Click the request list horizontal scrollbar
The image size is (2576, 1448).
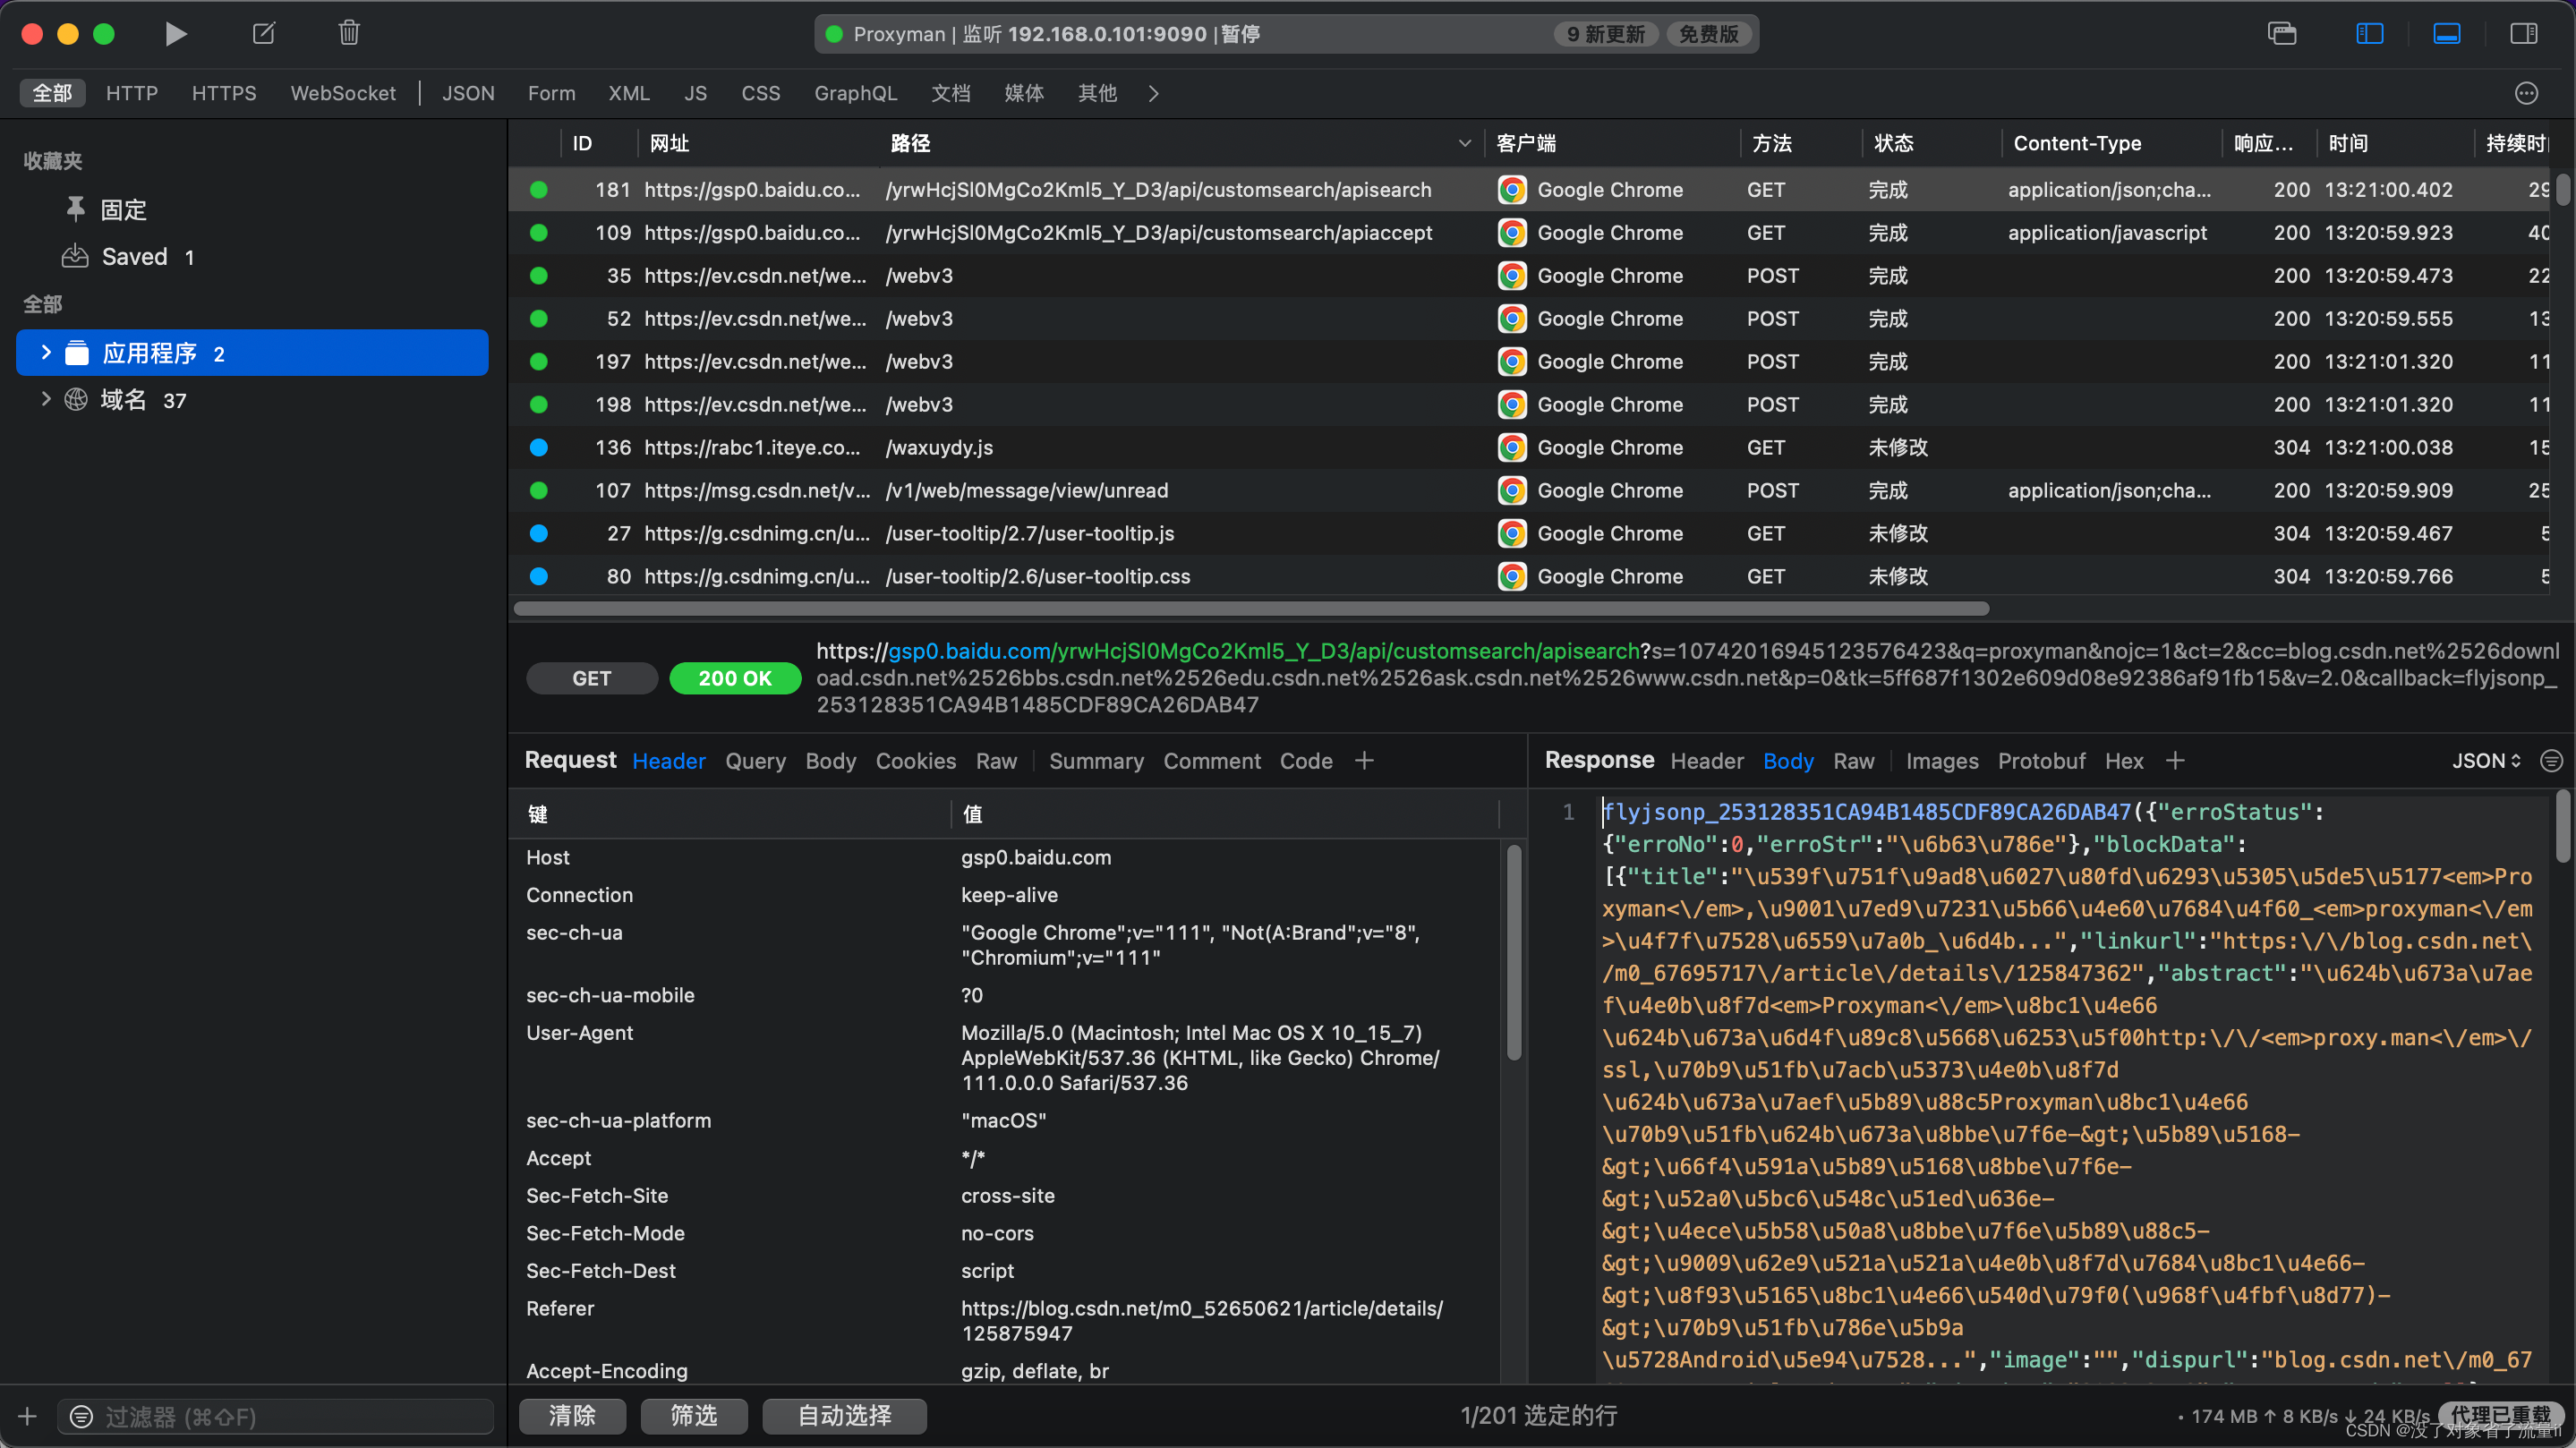tap(1250, 609)
